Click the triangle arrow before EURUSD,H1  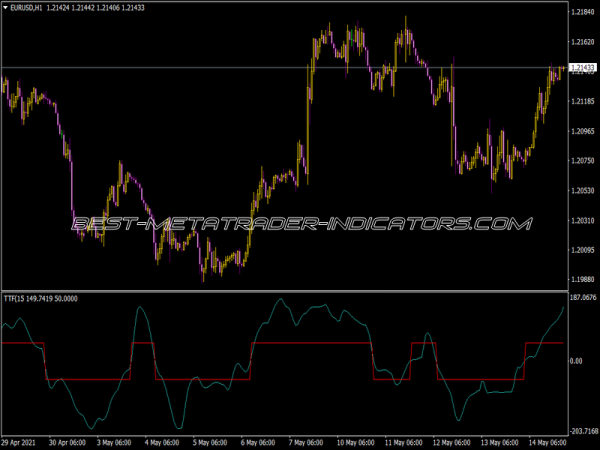click(x=7, y=8)
